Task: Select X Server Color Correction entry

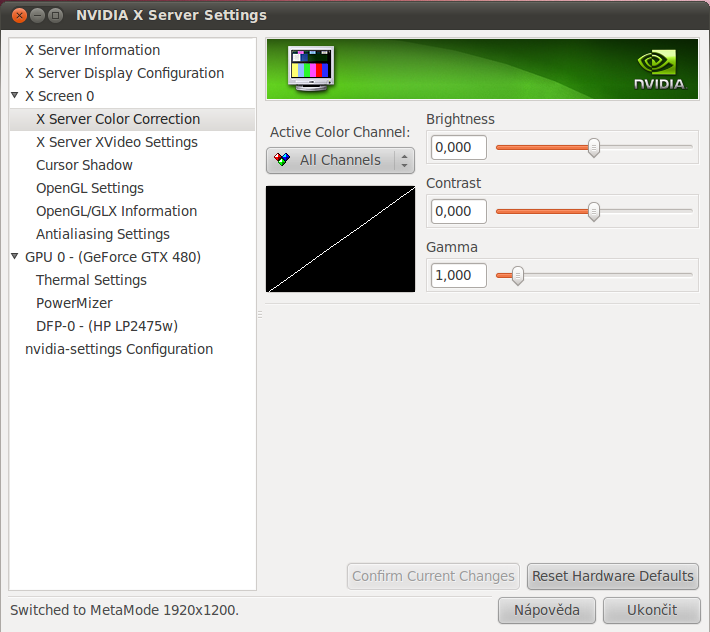Action: click(x=132, y=119)
